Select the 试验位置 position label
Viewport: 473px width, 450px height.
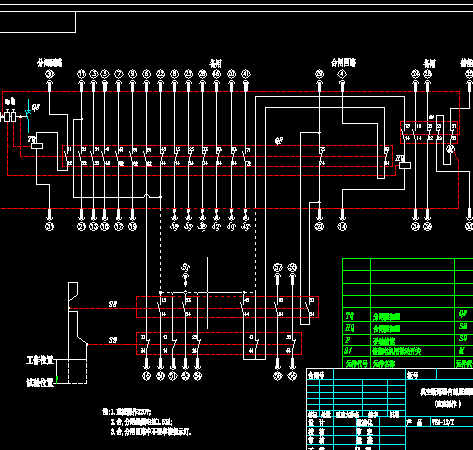40,382
